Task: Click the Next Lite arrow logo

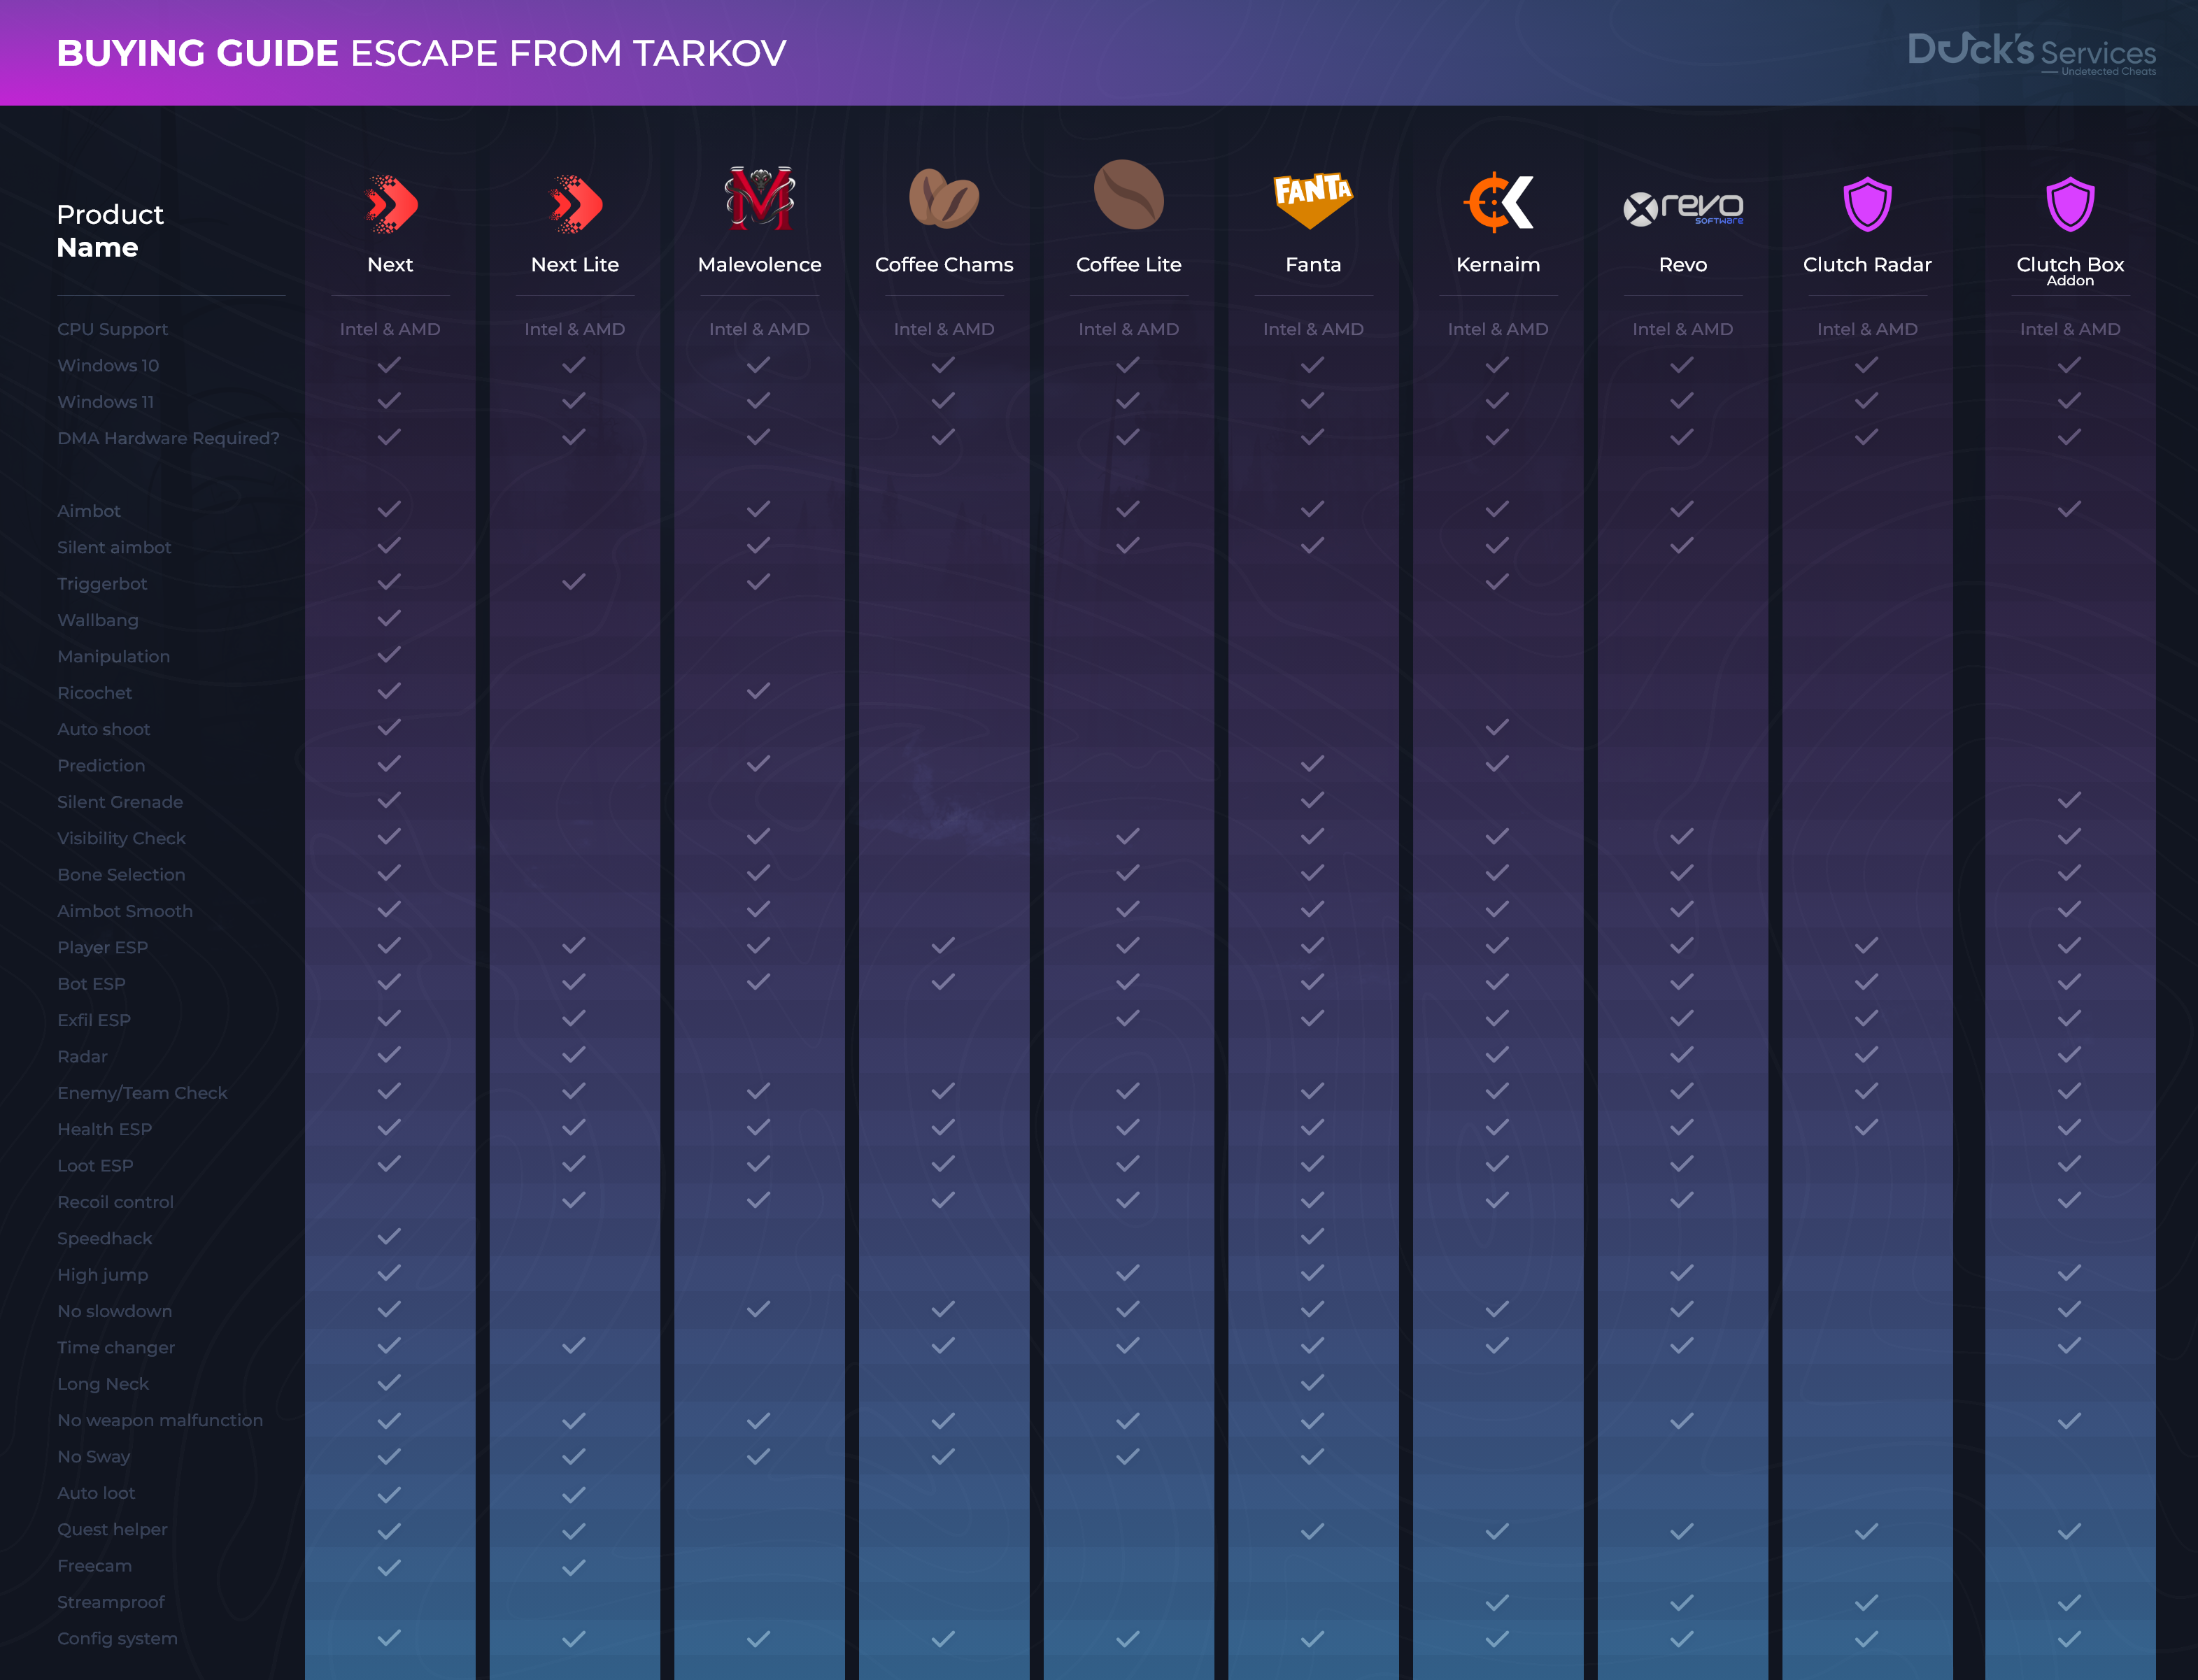Action: (575, 204)
